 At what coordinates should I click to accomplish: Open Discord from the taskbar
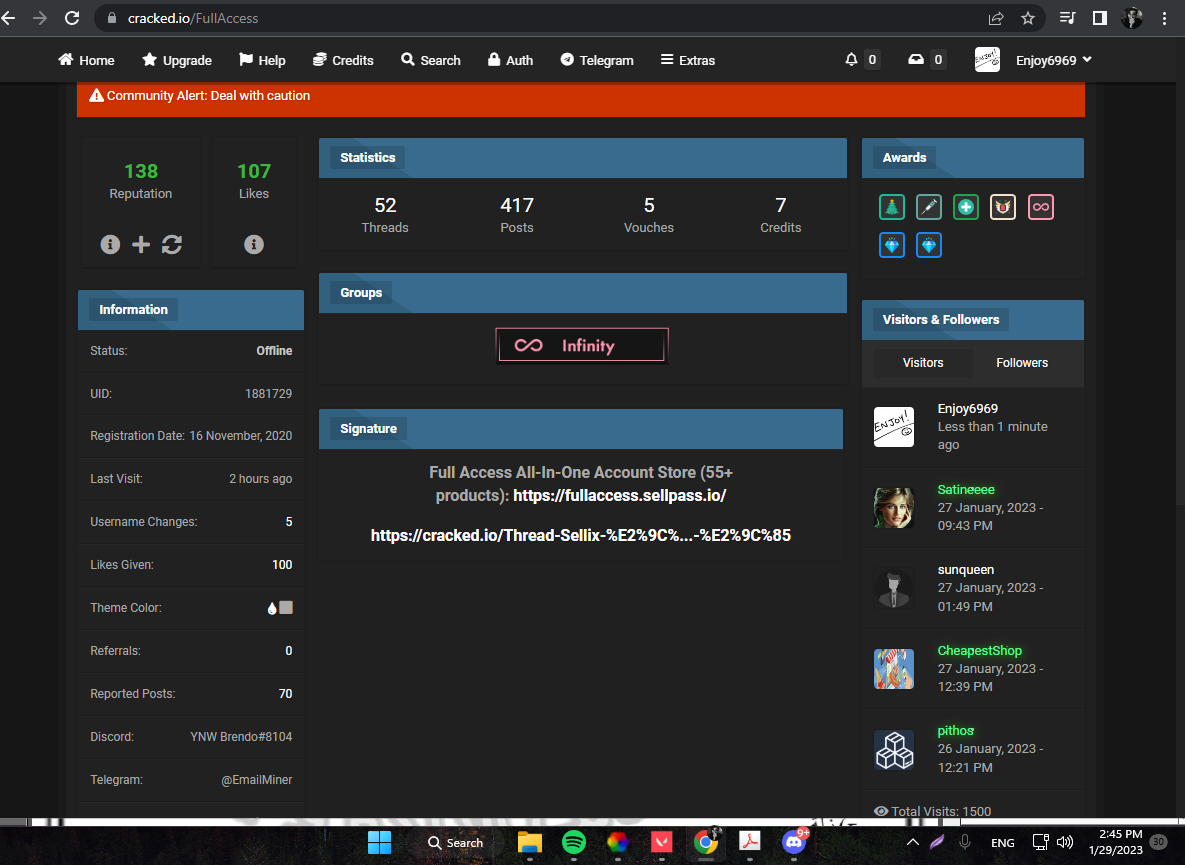coord(794,842)
